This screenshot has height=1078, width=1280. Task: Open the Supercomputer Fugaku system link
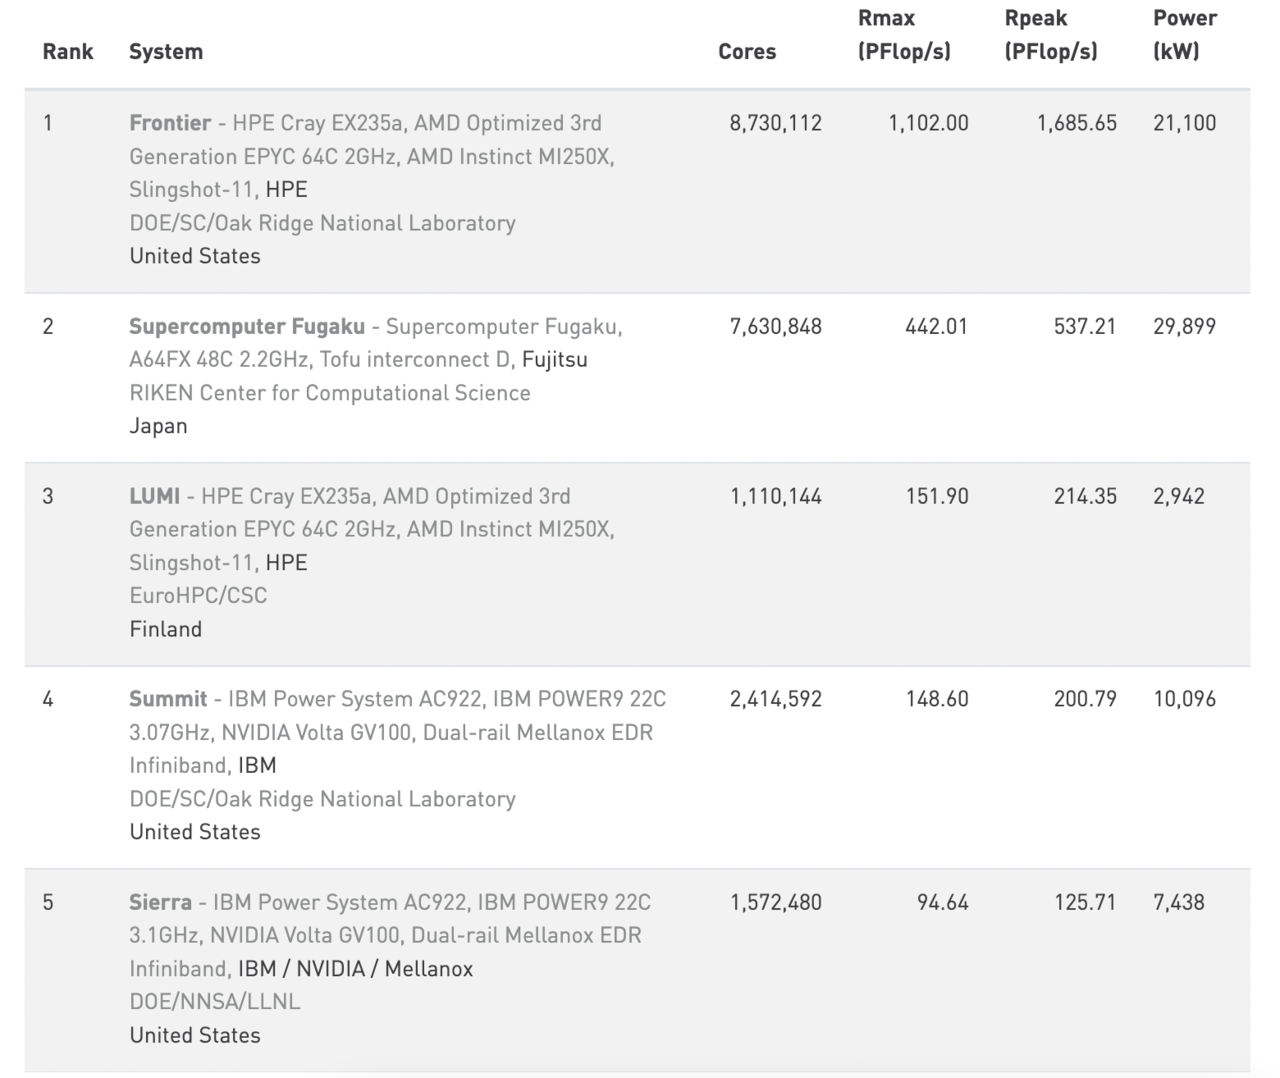(247, 326)
